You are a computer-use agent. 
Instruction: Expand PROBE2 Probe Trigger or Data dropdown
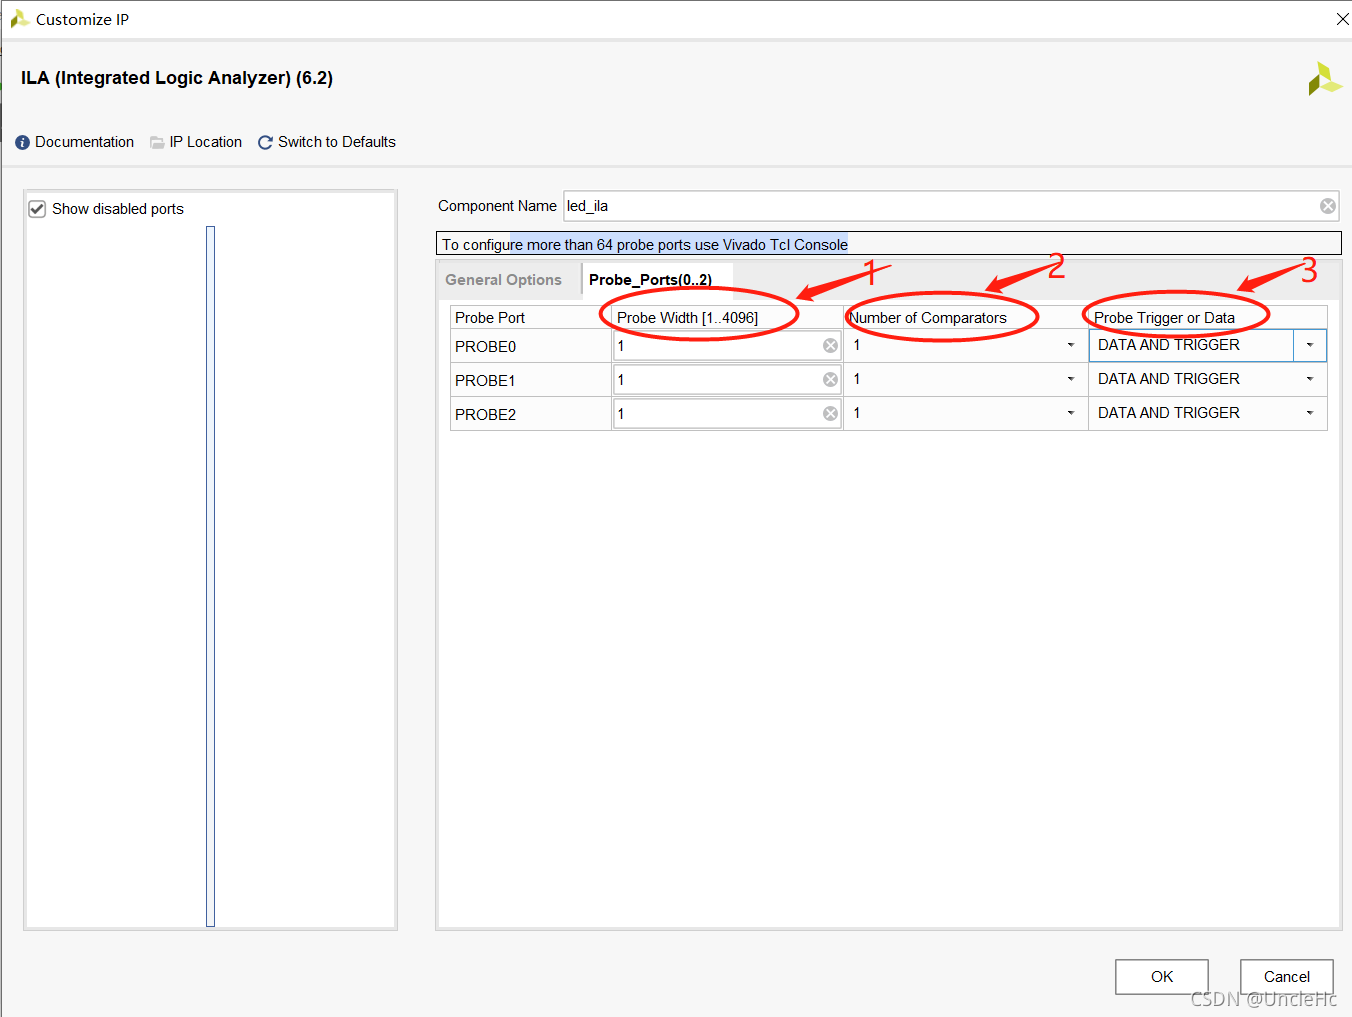(1309, 414)
